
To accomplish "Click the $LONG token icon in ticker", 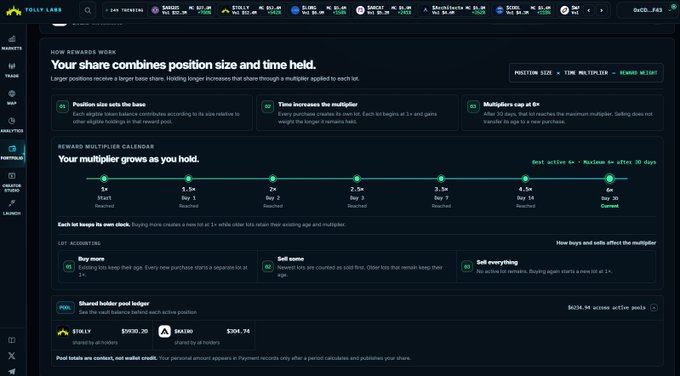I will click(295, 10).
